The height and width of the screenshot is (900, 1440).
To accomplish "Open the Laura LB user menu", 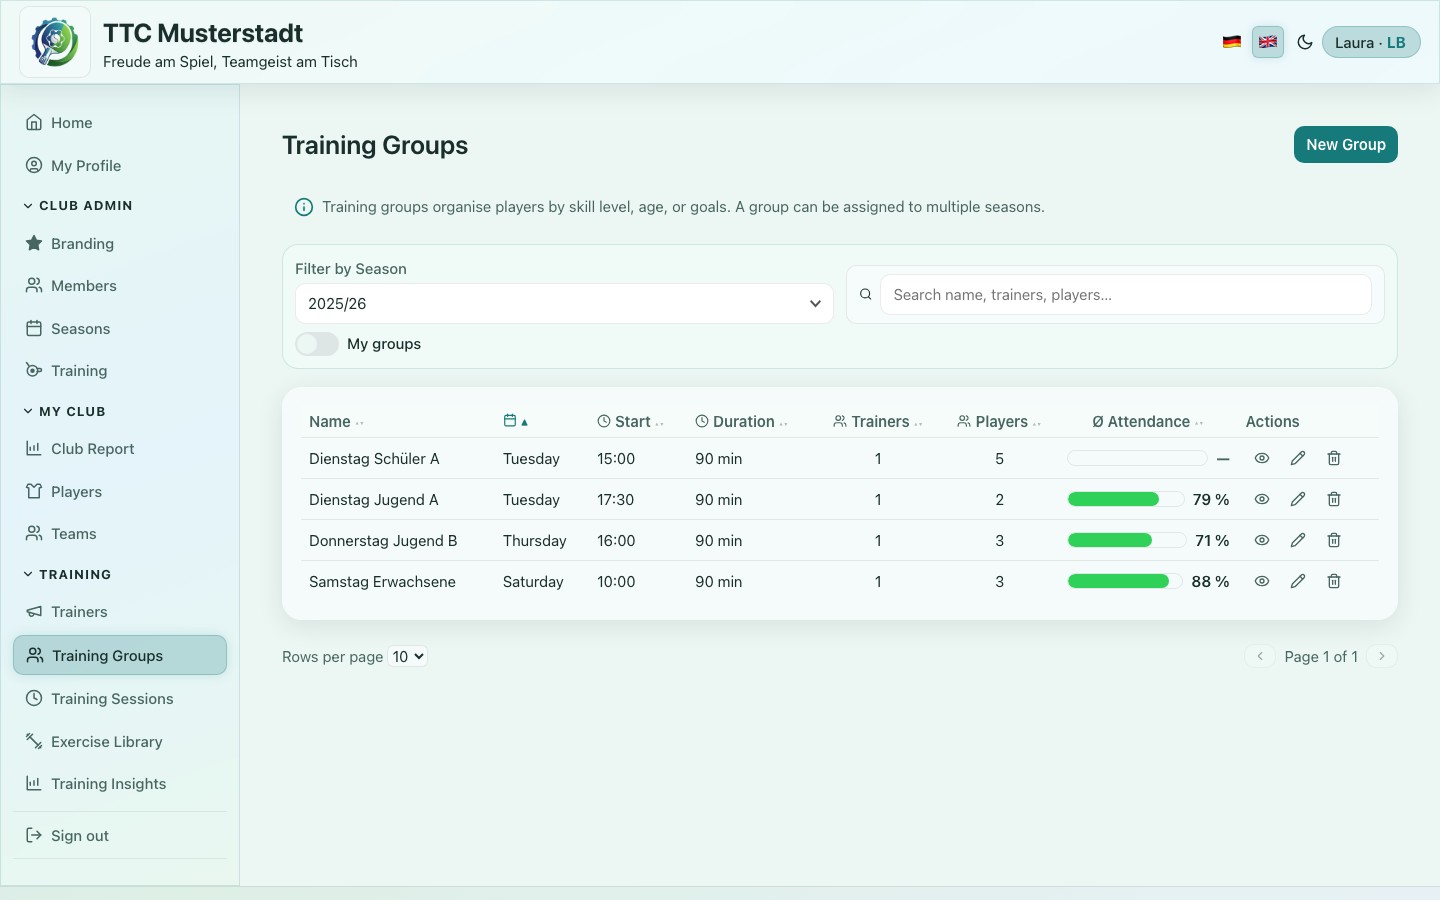I will point(1371,42).
